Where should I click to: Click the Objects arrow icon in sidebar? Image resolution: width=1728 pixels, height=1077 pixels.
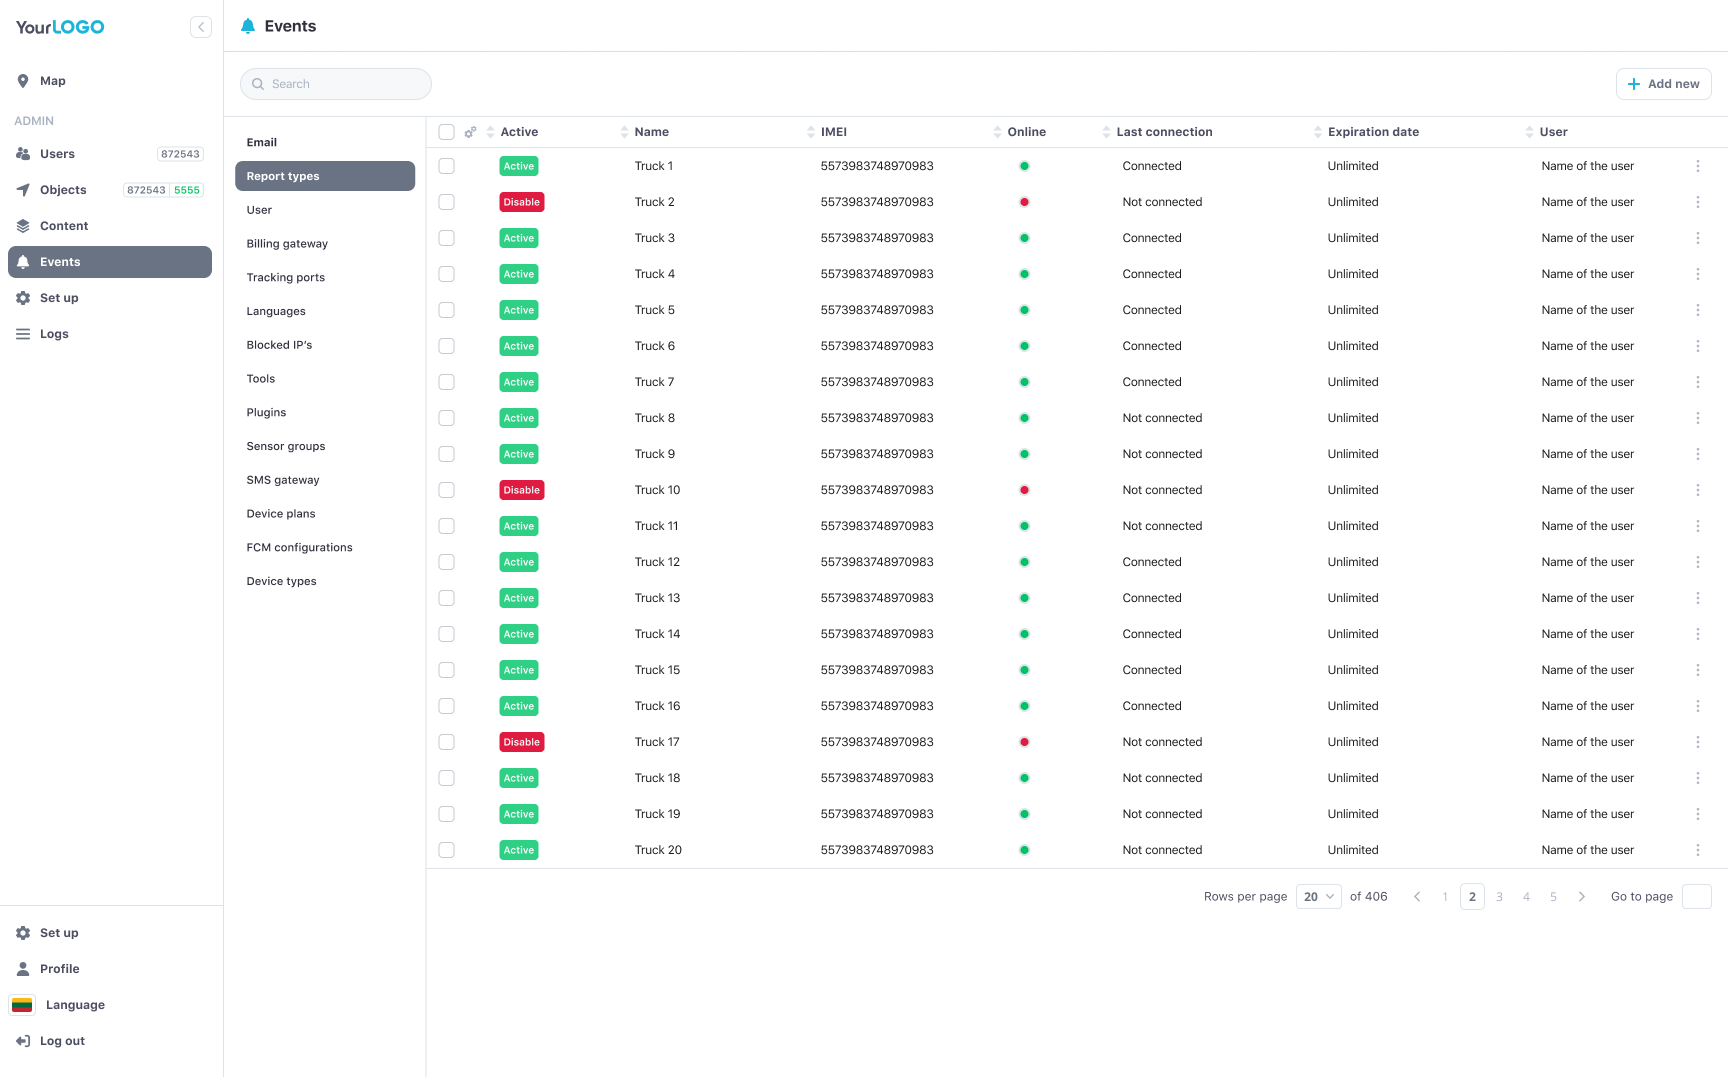pos(23,190)
